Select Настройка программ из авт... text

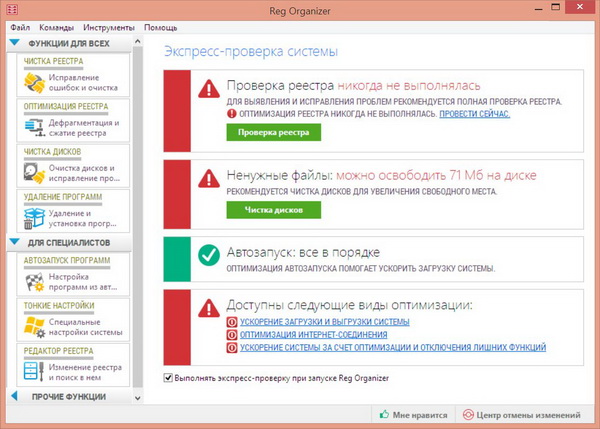tap(83, 282)
